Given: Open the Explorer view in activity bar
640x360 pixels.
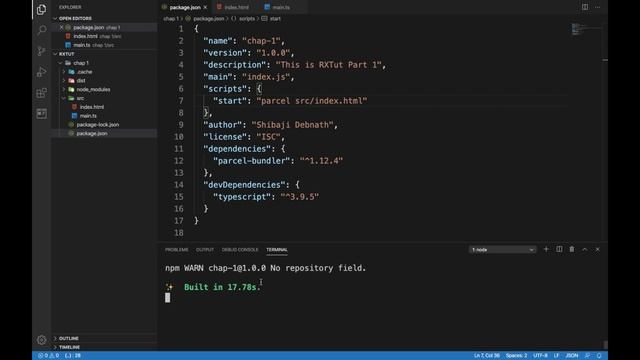Looking at the screenshot, I should click(x=41, y=9).
